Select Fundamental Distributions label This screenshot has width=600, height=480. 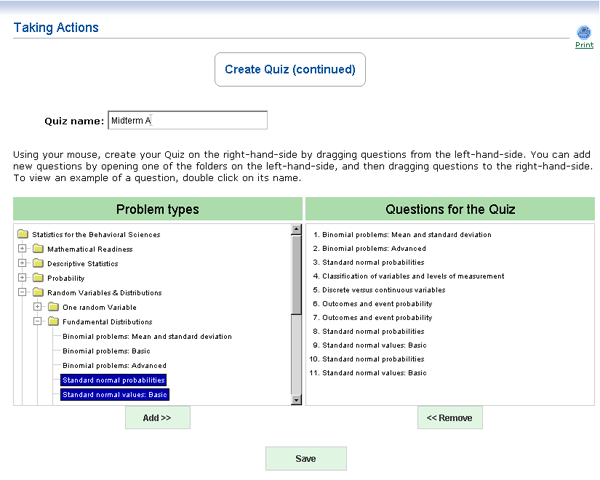tap(107, 322)
